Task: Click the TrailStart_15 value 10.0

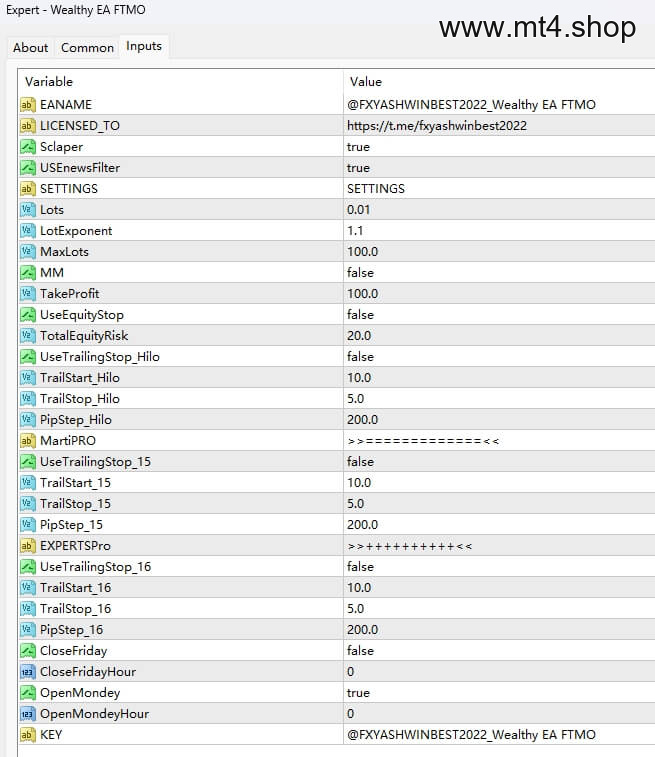Action: [359, 483]
